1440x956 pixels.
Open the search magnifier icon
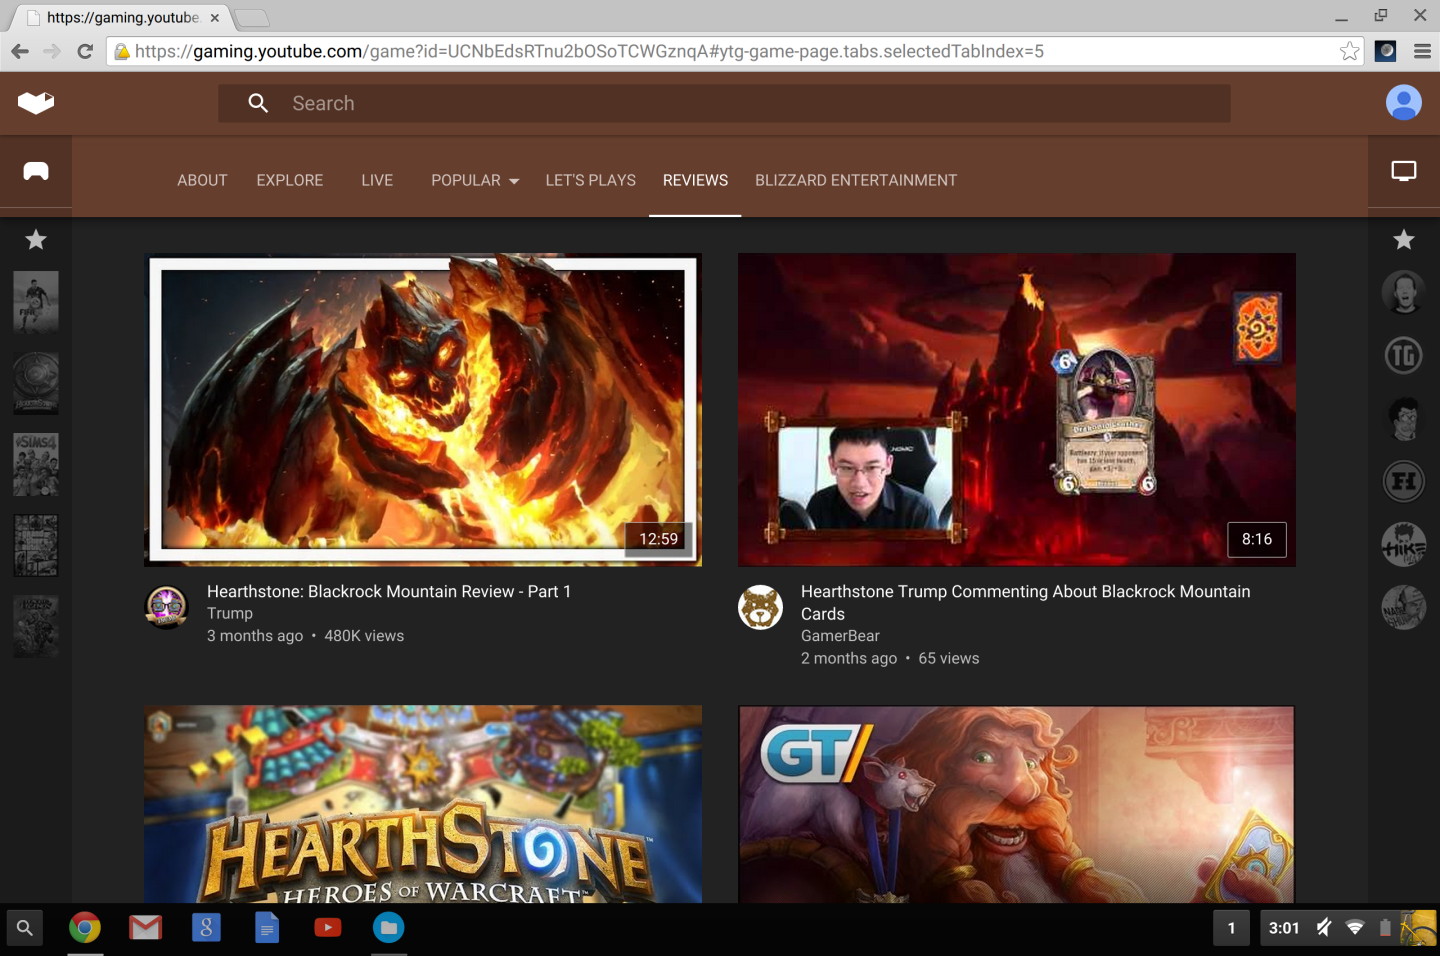tap(258, 103)
